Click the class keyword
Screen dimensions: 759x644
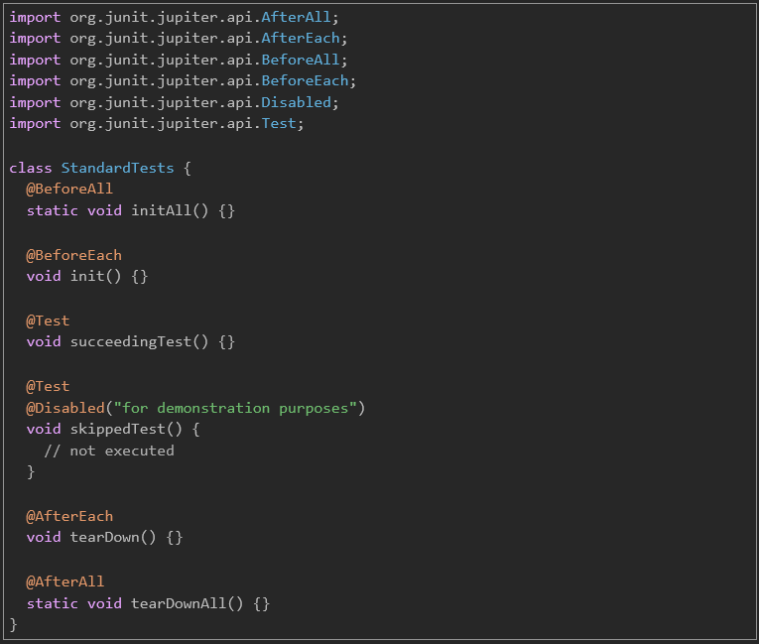(x=30, y=168)
